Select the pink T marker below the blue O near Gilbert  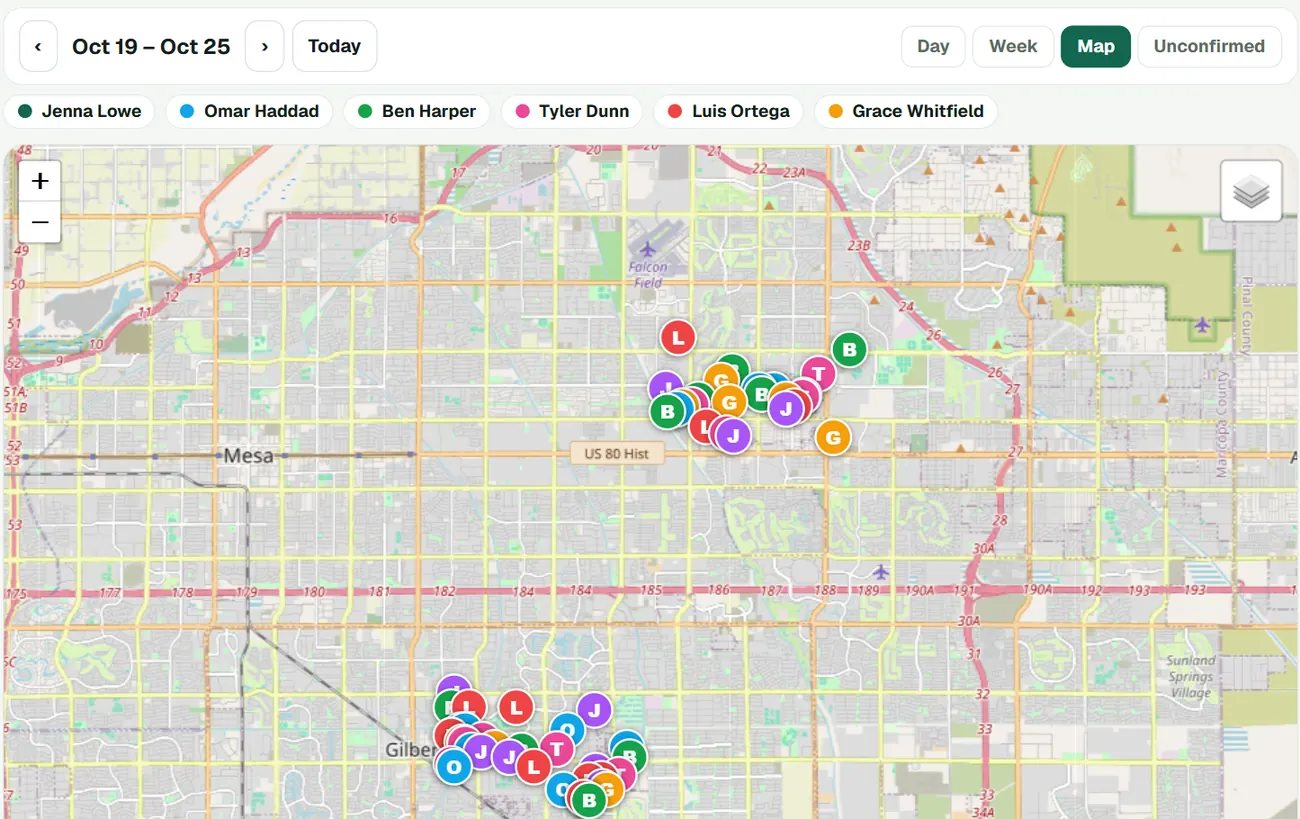point(556,749)
